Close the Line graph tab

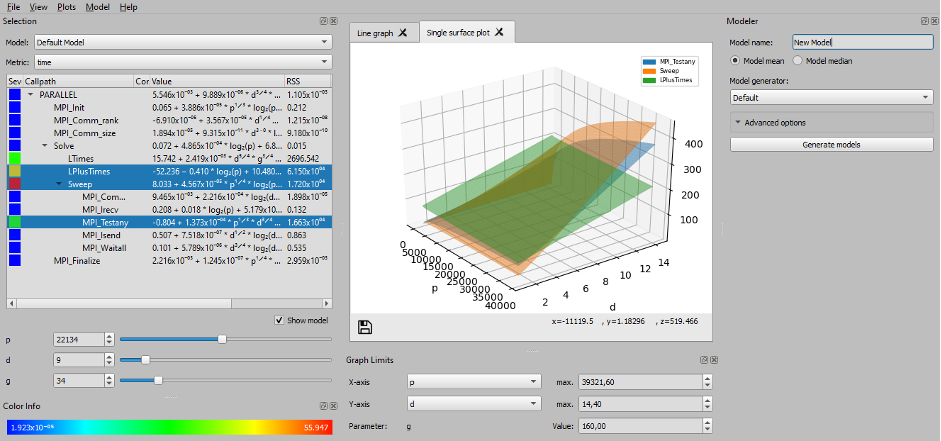click(x=403, y=33)
